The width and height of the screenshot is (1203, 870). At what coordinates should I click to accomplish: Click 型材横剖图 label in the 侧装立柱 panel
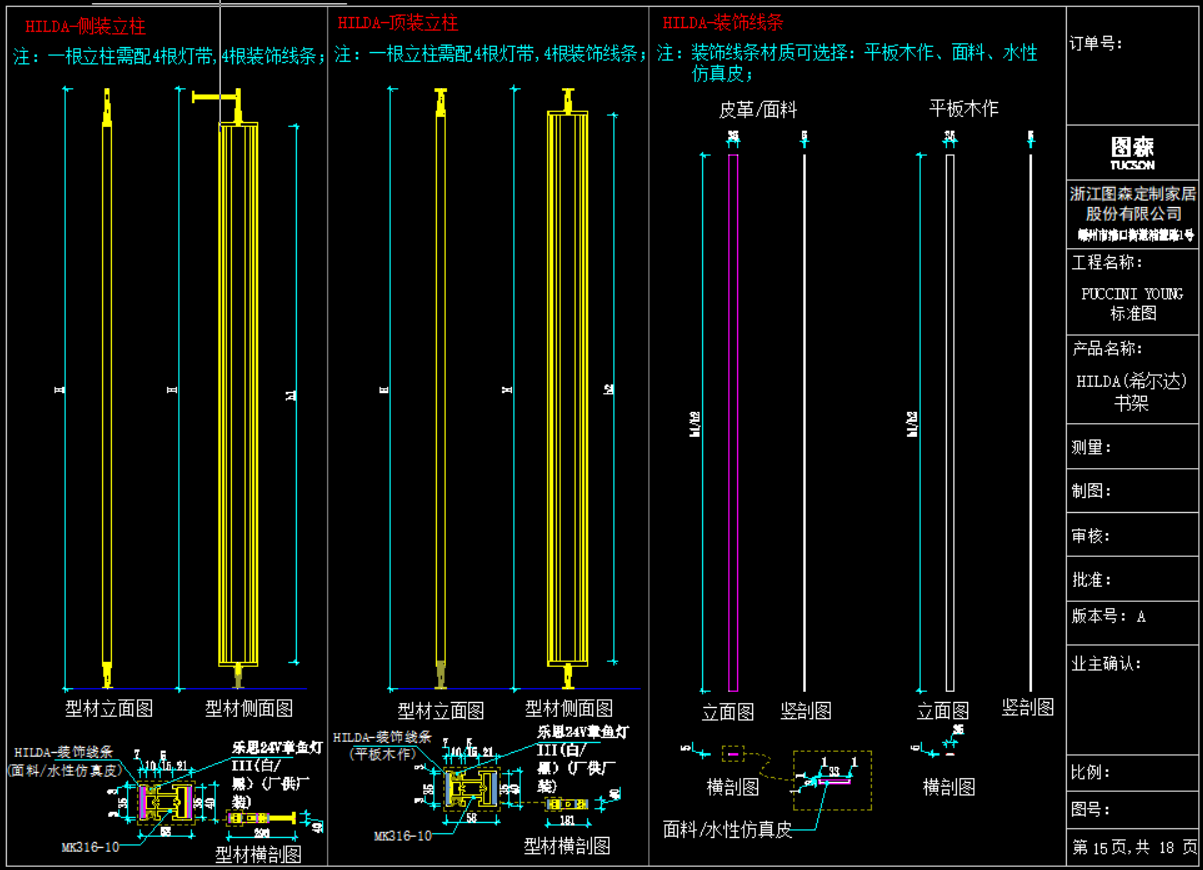pyautogui.click(x=259, y=855)
